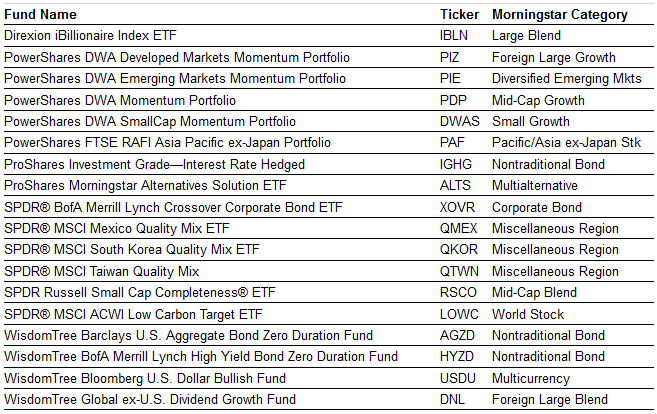The image size is (657, 414).
Task: Click the Multicurrency category cell
Action: tap(531, 378)
